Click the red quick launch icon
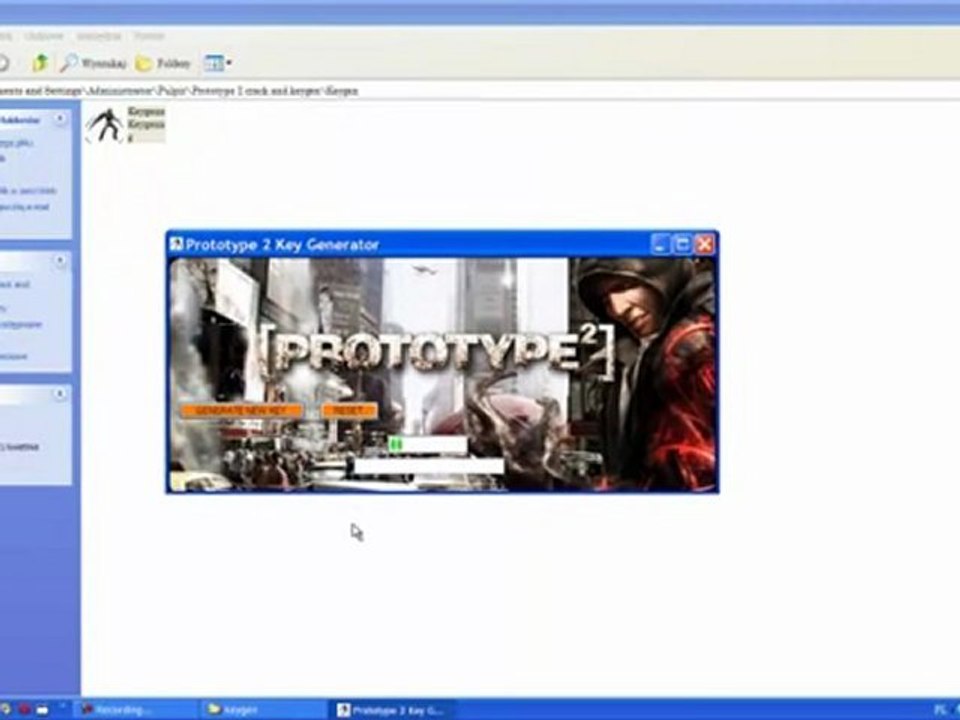The width and height of the screenshot is (960, 720). point(24,710)
